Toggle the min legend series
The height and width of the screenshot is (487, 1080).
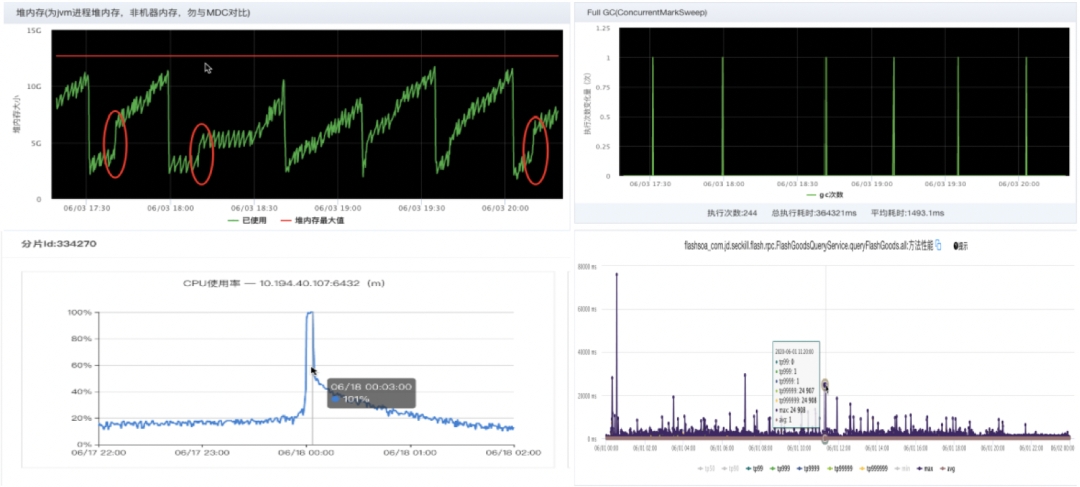[x=902, y=468]
